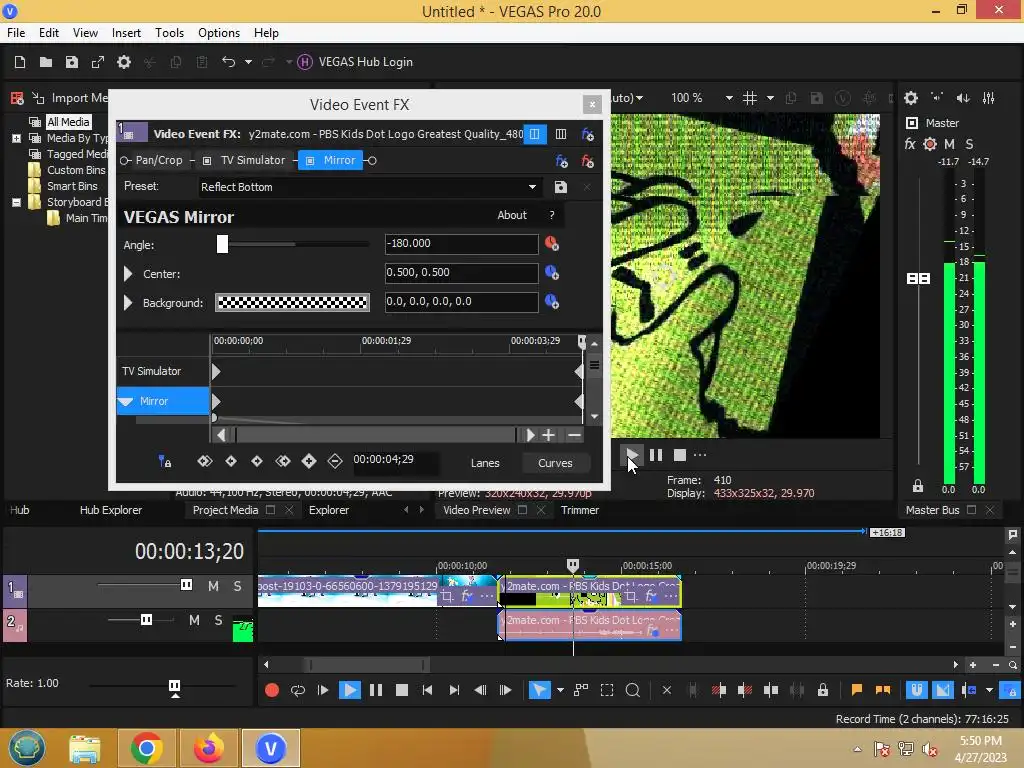
Task: Expand the Media By Type tree node
Action: [x=16, y=138]
